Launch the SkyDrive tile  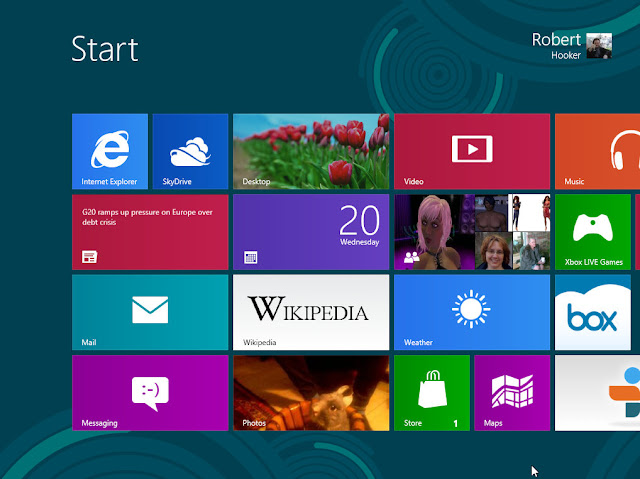(190, 151)
